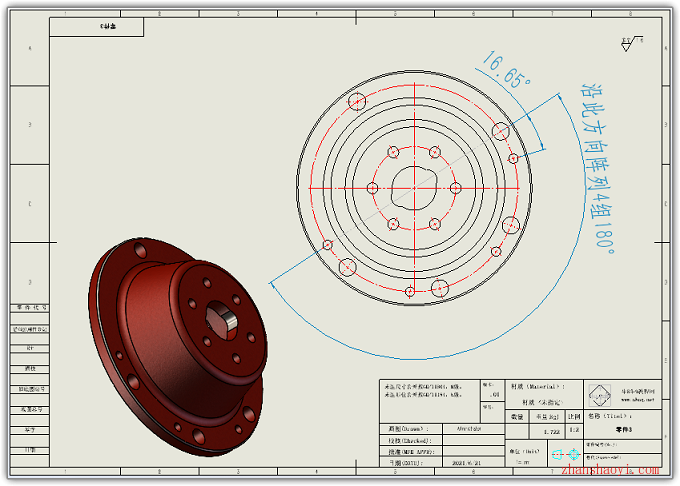This screenshot has width=680, height=486.
Task: Click the '零件代号' cell in the left margin table
Action: click(x=30, y=308)
